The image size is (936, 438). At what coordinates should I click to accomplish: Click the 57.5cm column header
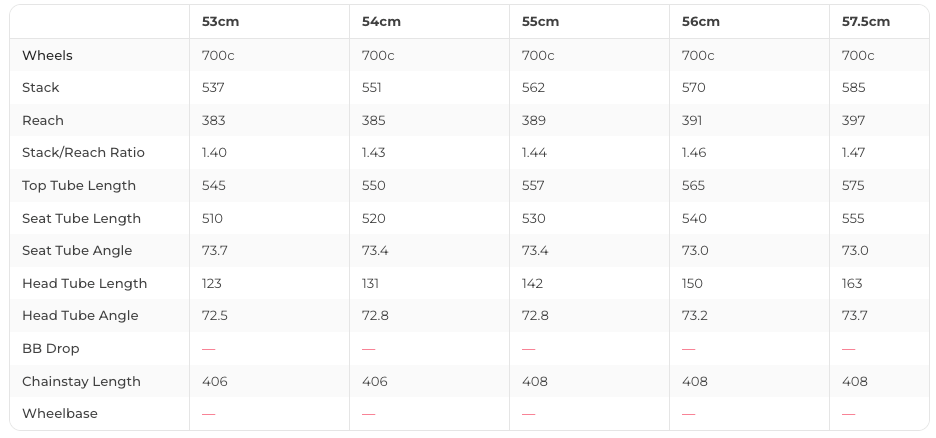click(x=865, y=22)
